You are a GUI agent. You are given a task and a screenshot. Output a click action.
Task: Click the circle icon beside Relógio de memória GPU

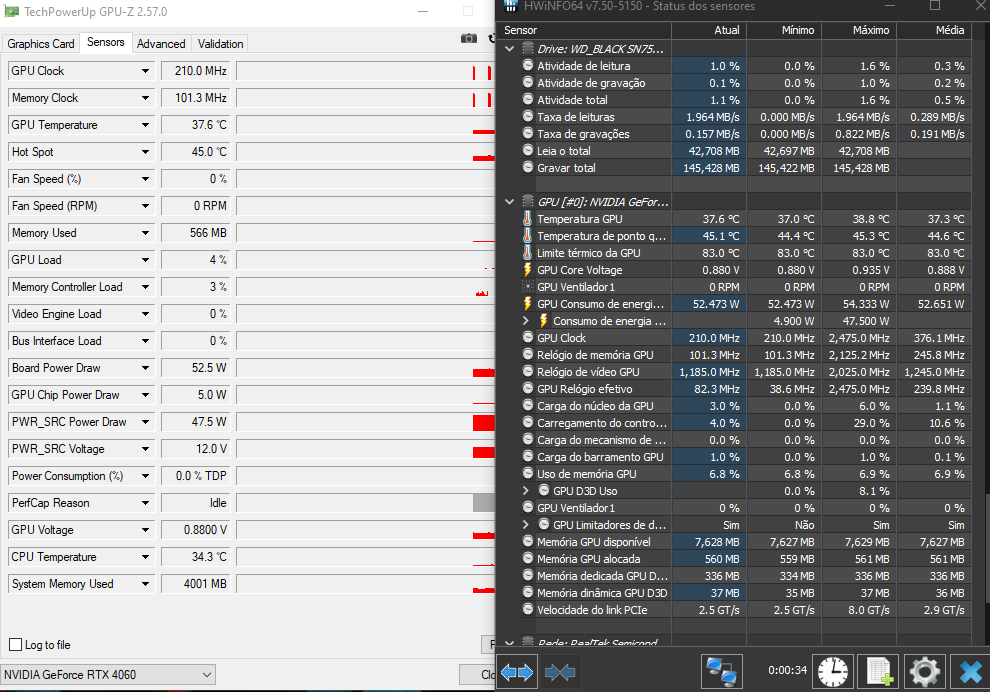tap(528, 354)
